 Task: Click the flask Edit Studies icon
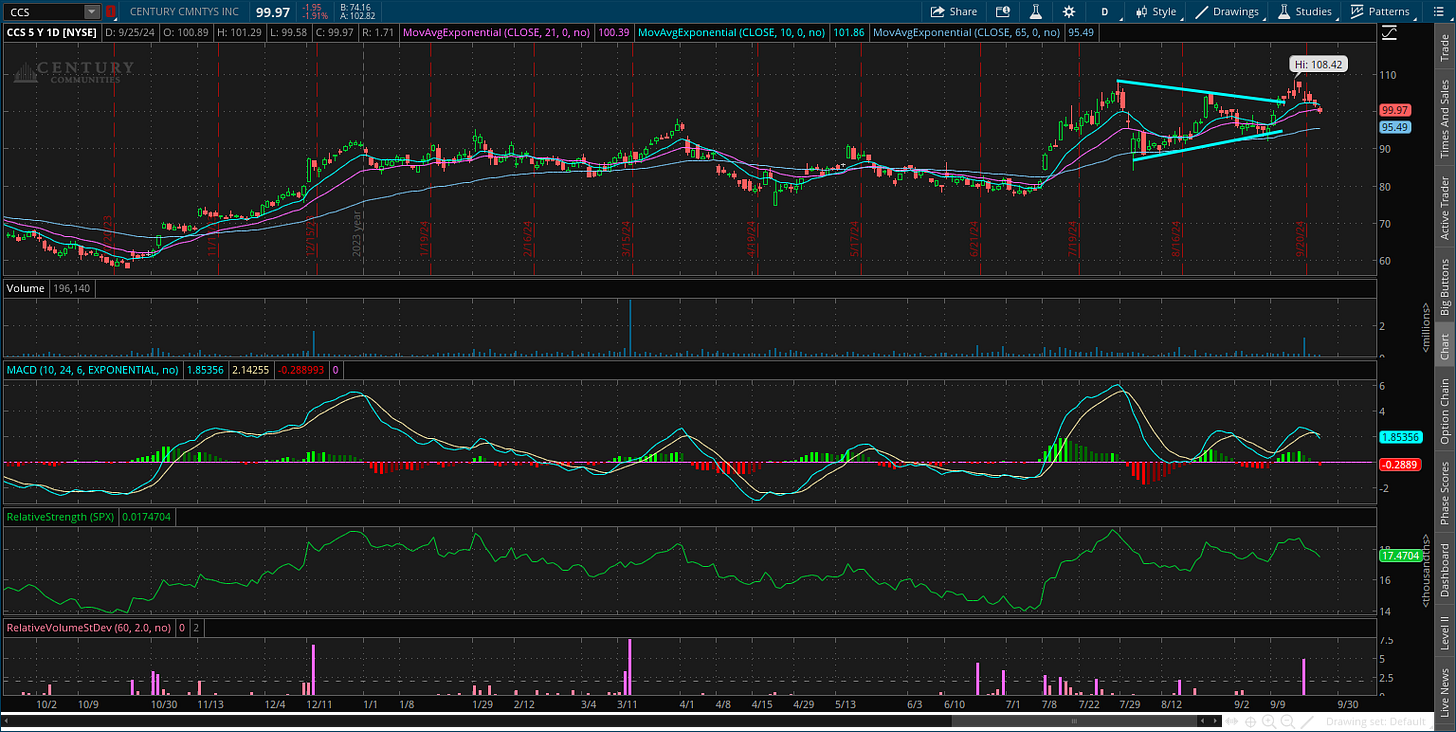[x=1037, y=12]
